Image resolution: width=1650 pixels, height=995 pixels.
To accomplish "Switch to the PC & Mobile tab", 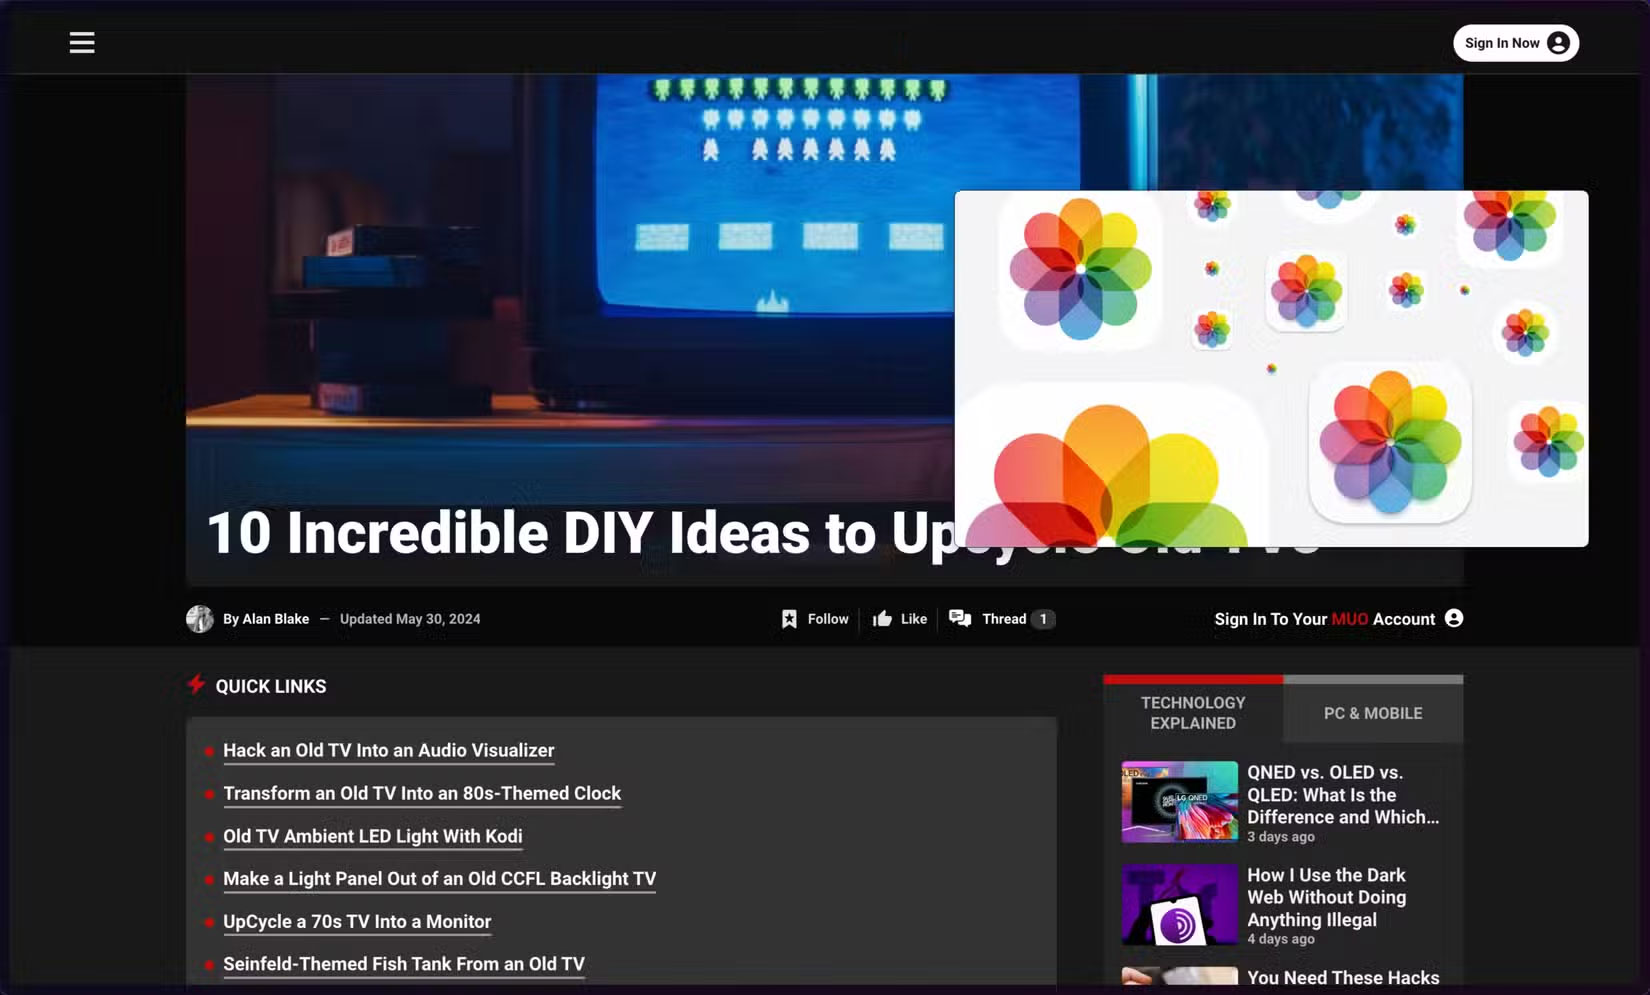I will point(1372,713).
